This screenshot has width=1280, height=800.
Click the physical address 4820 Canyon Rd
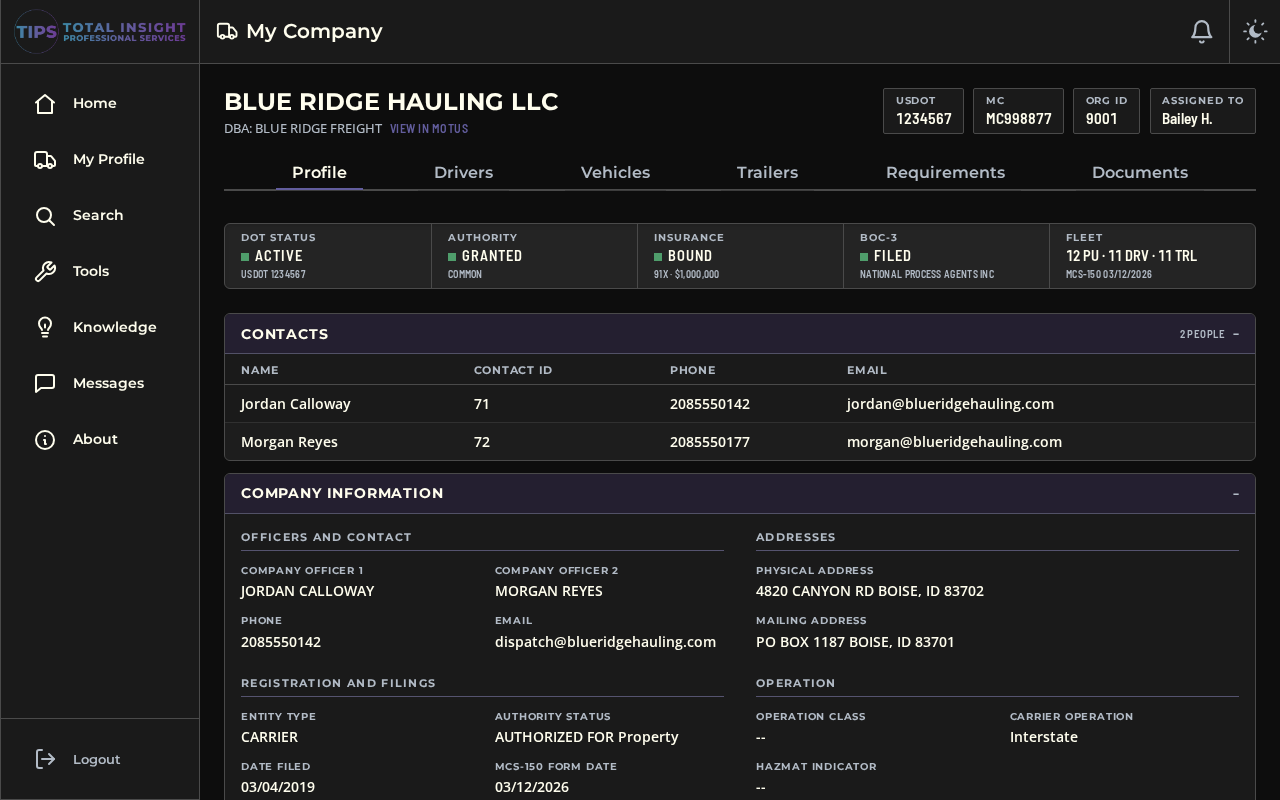870,591
